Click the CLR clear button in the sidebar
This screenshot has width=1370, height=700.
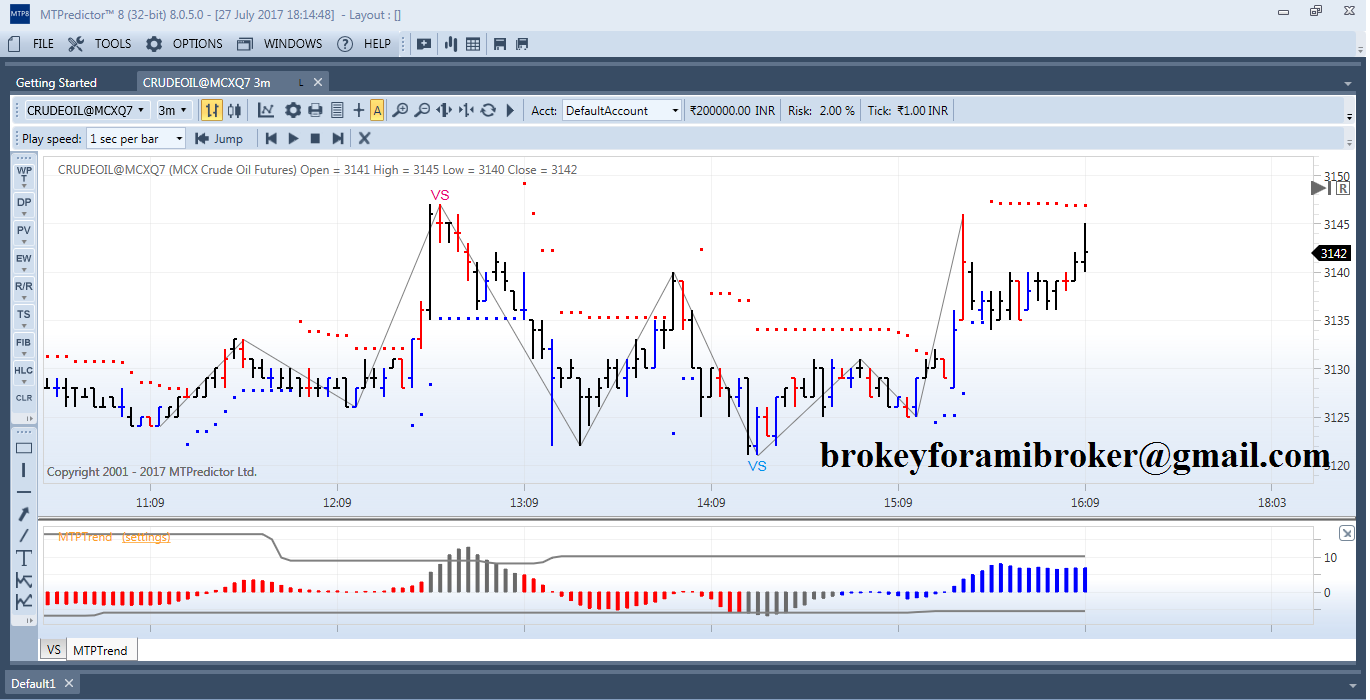pos(24,397)
